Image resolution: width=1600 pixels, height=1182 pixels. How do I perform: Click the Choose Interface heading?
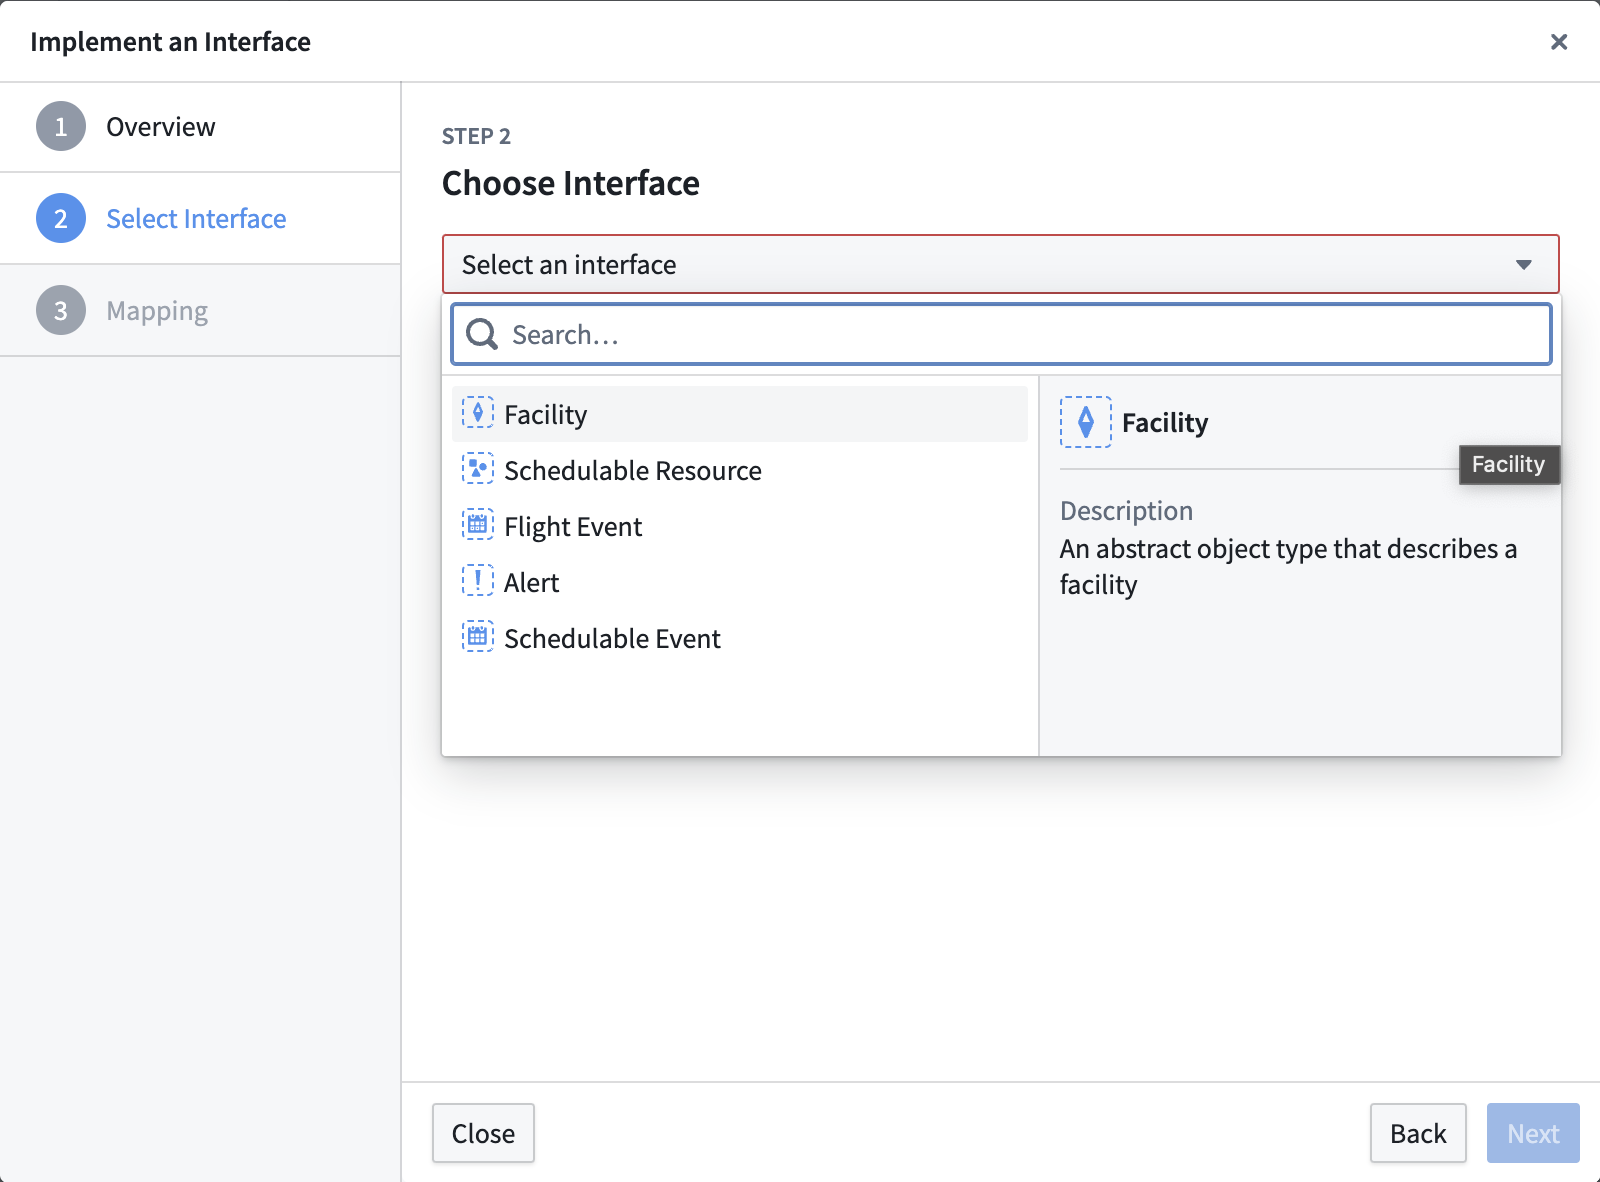[571, 183]
